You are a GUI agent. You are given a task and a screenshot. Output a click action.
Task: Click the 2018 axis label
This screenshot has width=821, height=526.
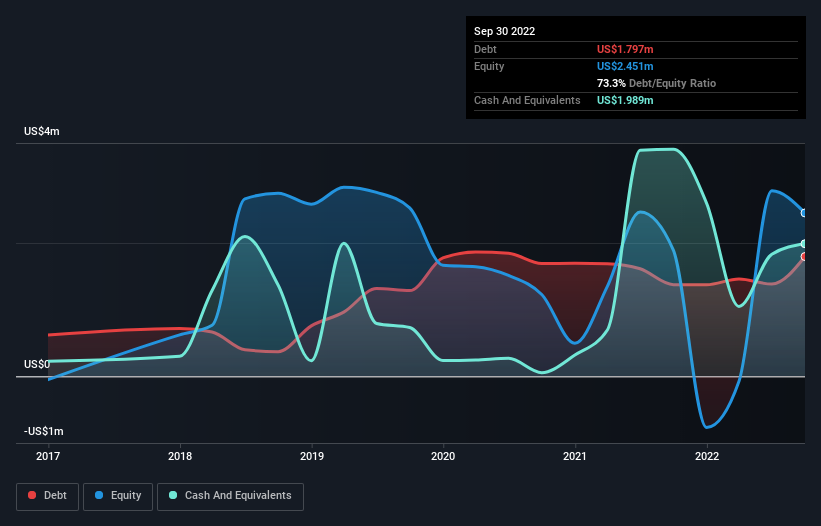(x=180, y=456)
